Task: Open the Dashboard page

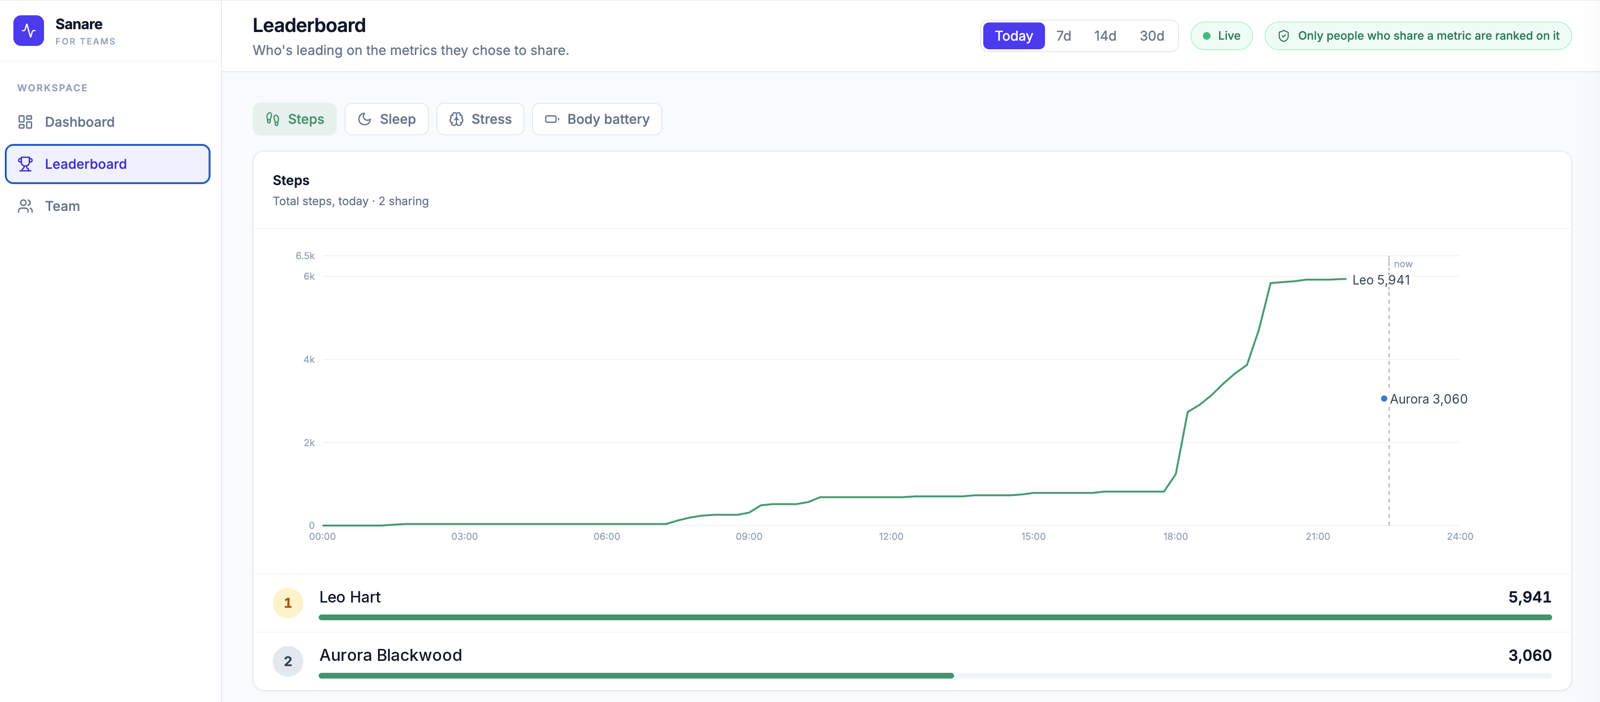Action: click(x=108, y=122)
